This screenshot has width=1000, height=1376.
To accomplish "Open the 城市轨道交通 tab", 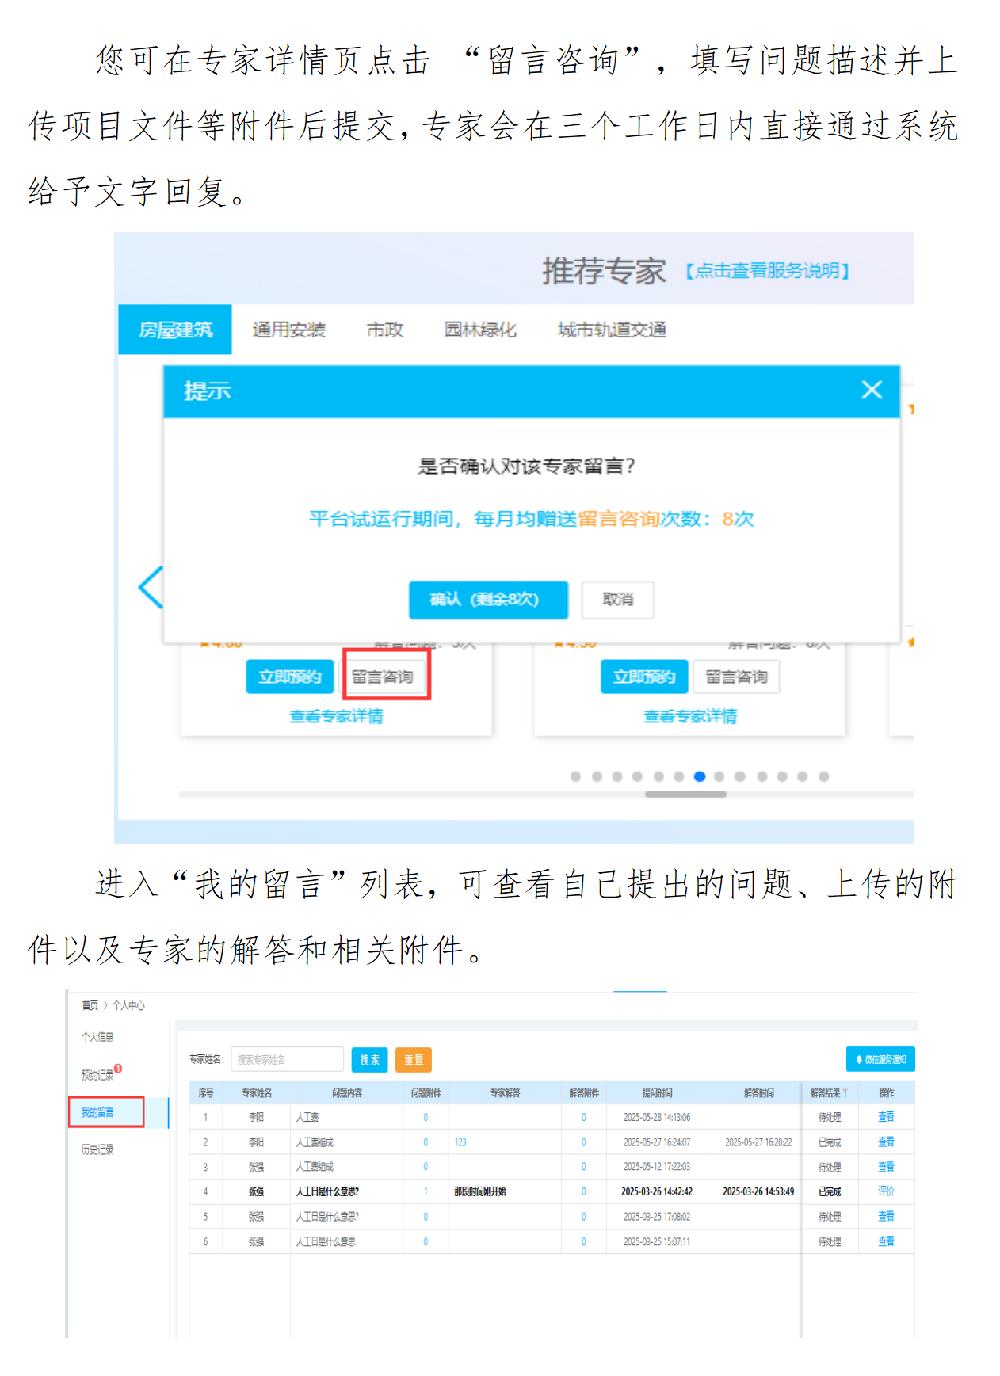I will point(612,330).
